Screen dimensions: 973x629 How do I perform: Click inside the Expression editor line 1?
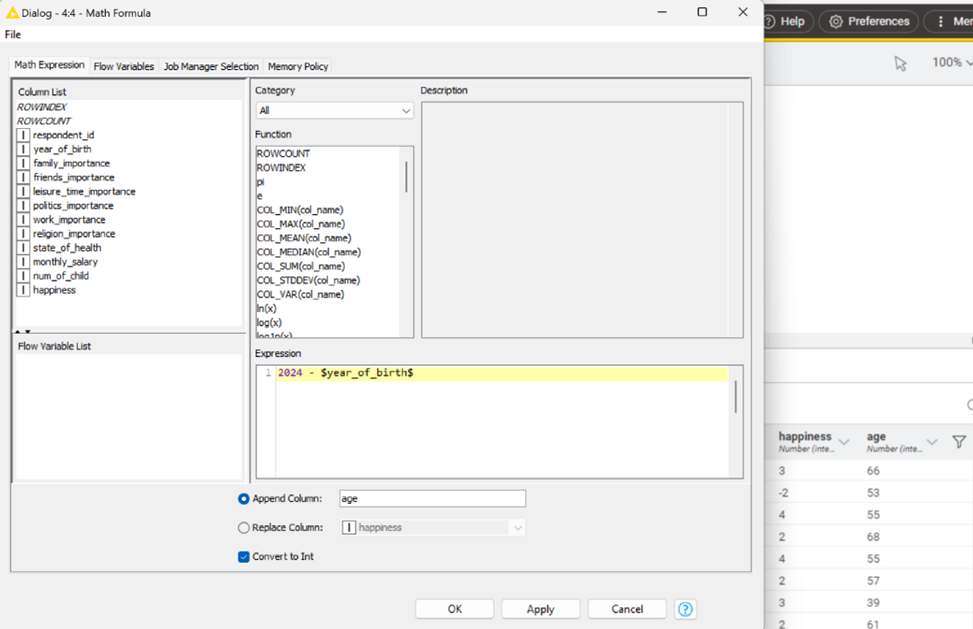click(501, 373)
